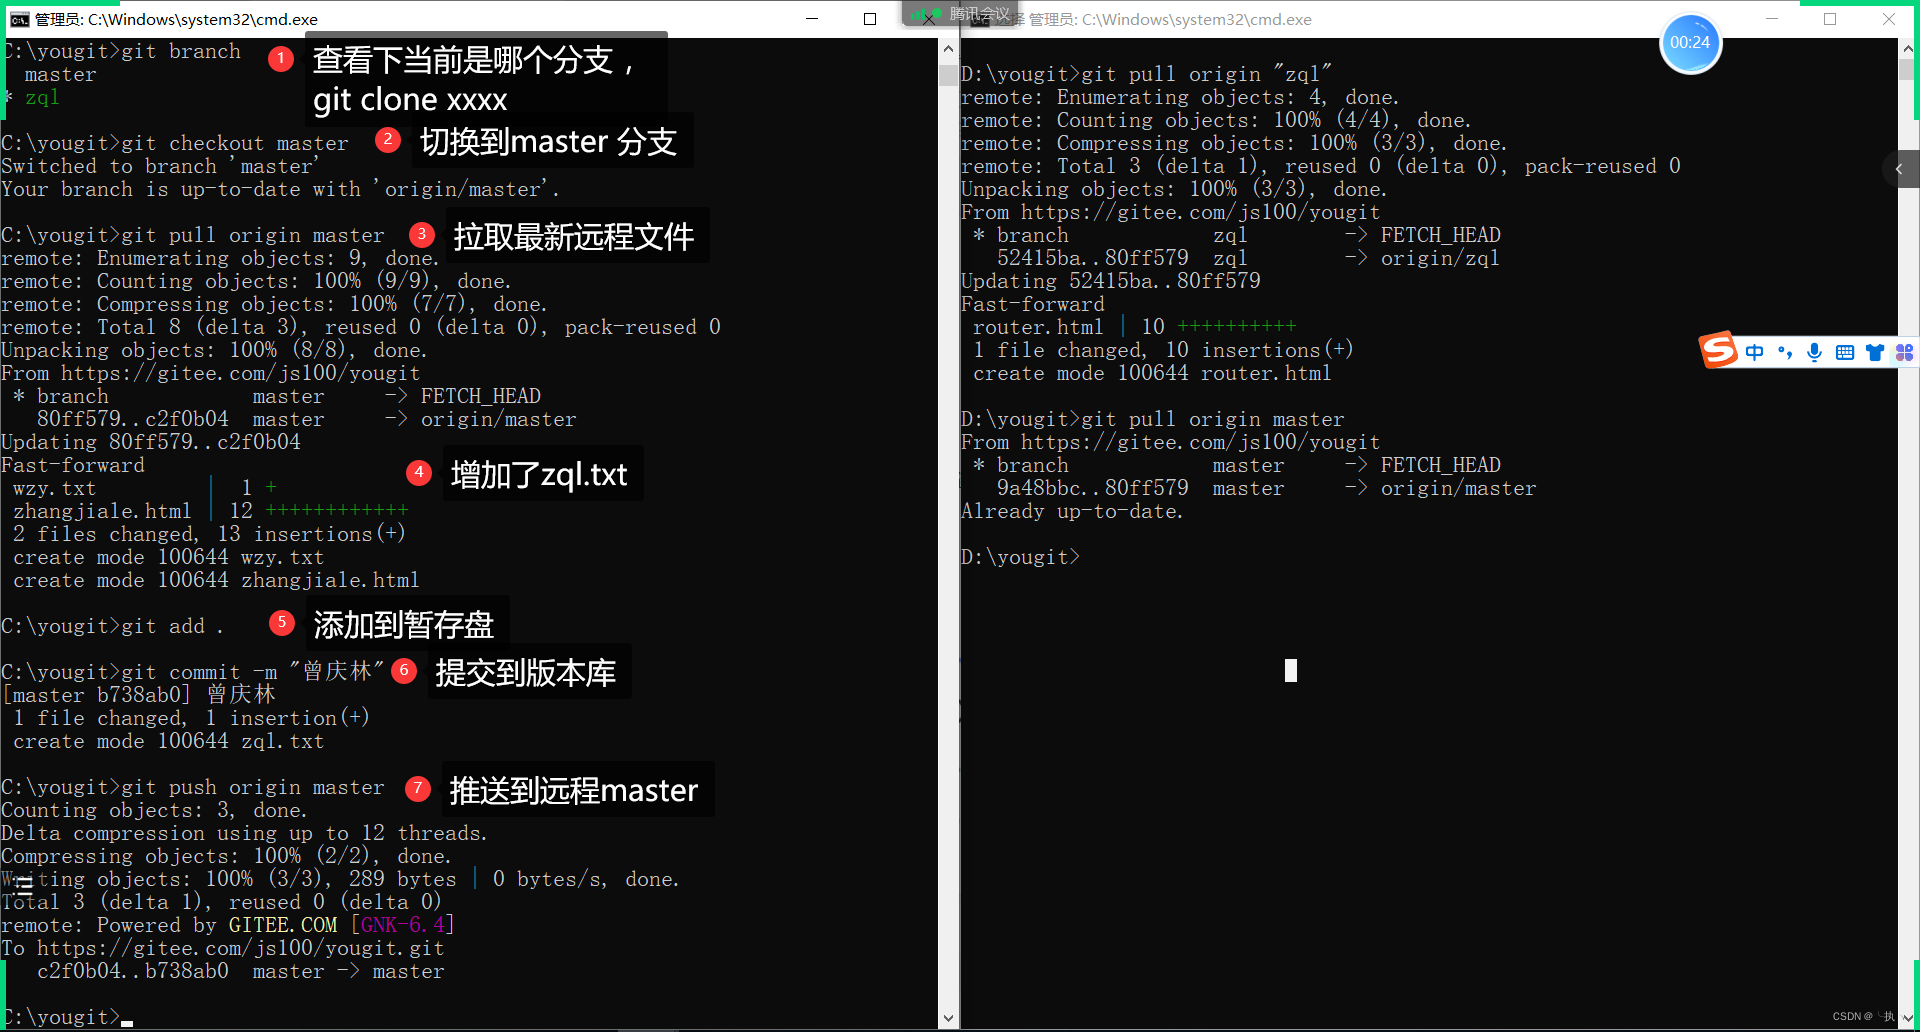The height and width of the screenshot is (1032, 1920).
Task: Click 'Already up-to-date.' line
Action: tap(1072, 511)
